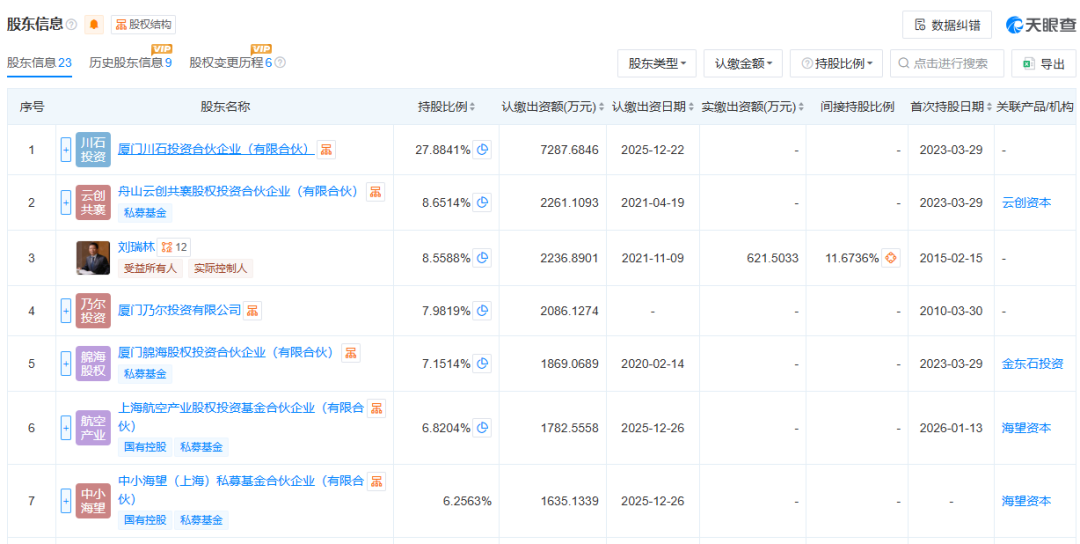Click pie chart icon next to 27.8841%
This screenshot has height=544, width=1080.
click(x=482, y=149)
